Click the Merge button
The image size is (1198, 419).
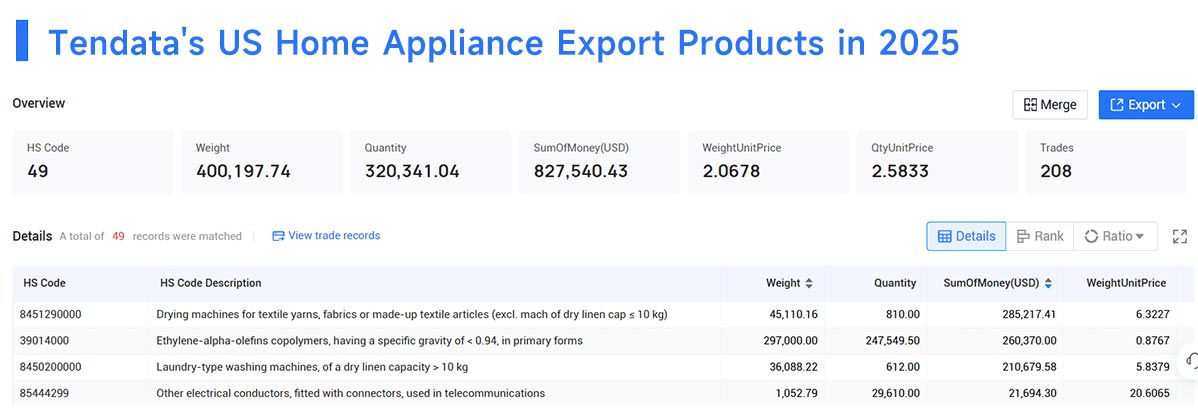click(x=1050, y=105)
